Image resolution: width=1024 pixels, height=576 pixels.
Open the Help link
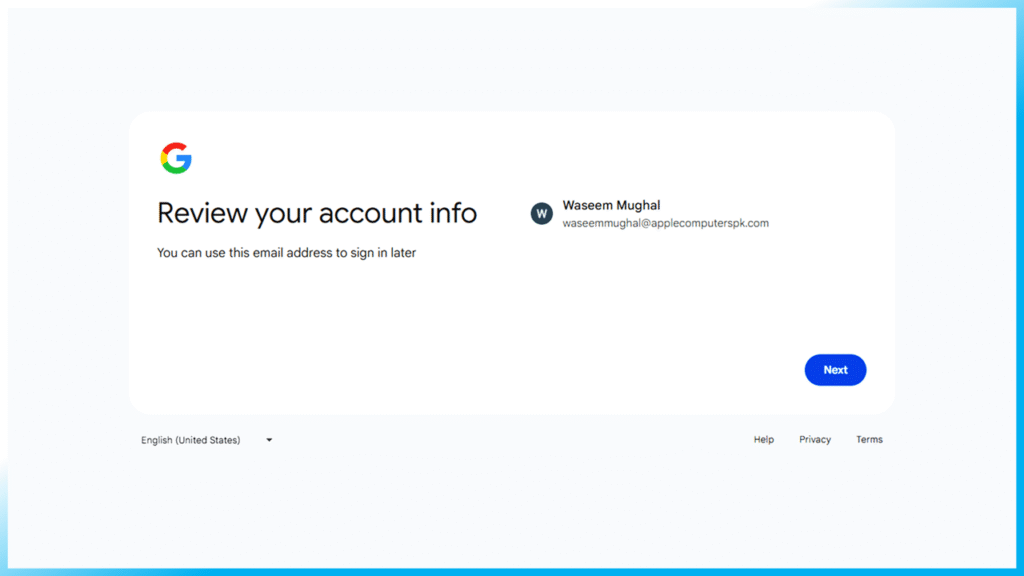(764, 440)
